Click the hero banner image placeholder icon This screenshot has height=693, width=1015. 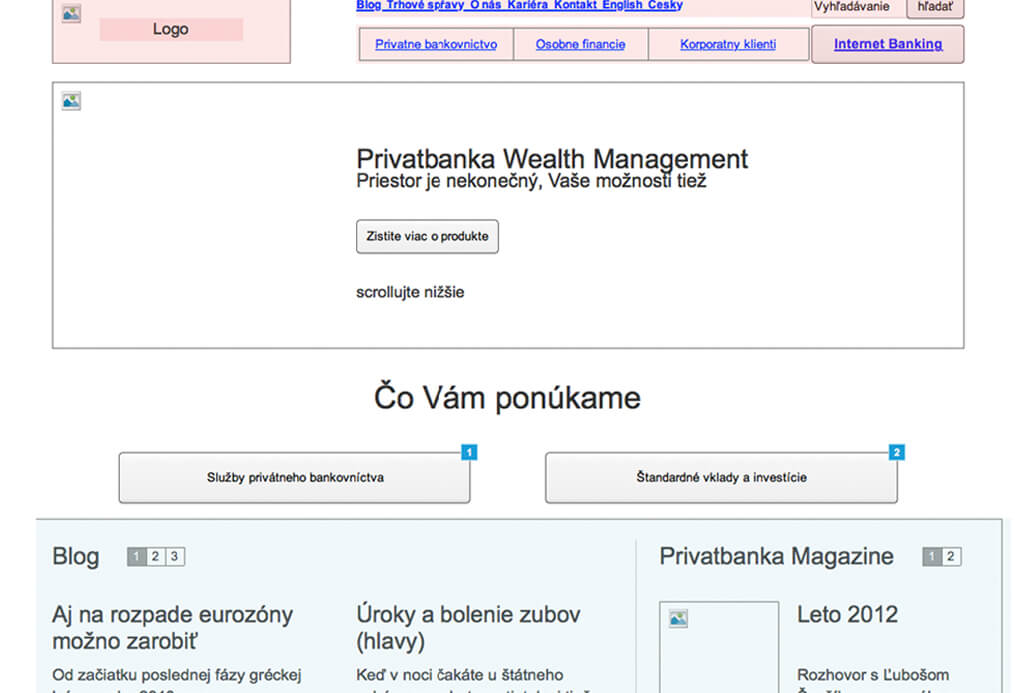[x=71, y=101]
